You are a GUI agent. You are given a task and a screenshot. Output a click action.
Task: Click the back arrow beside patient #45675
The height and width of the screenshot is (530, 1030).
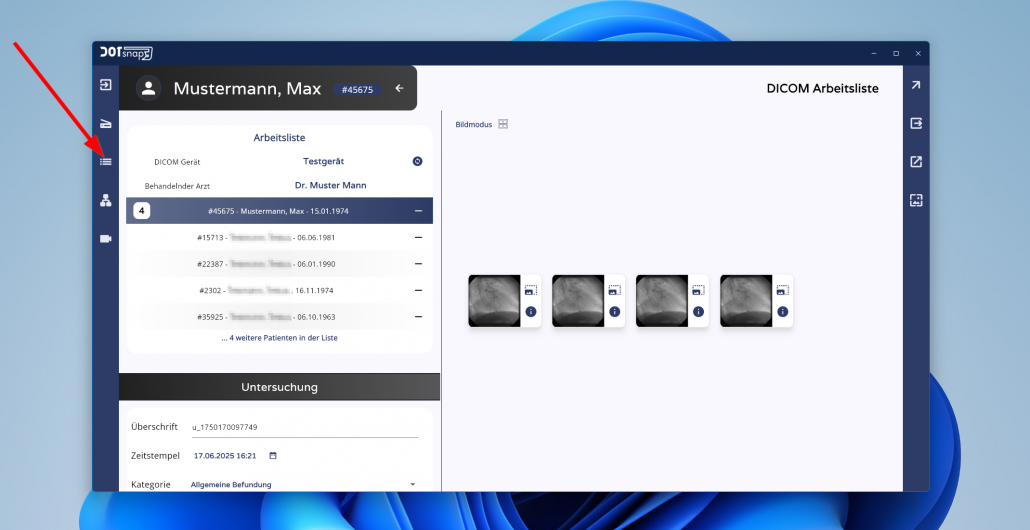point(399,89)
